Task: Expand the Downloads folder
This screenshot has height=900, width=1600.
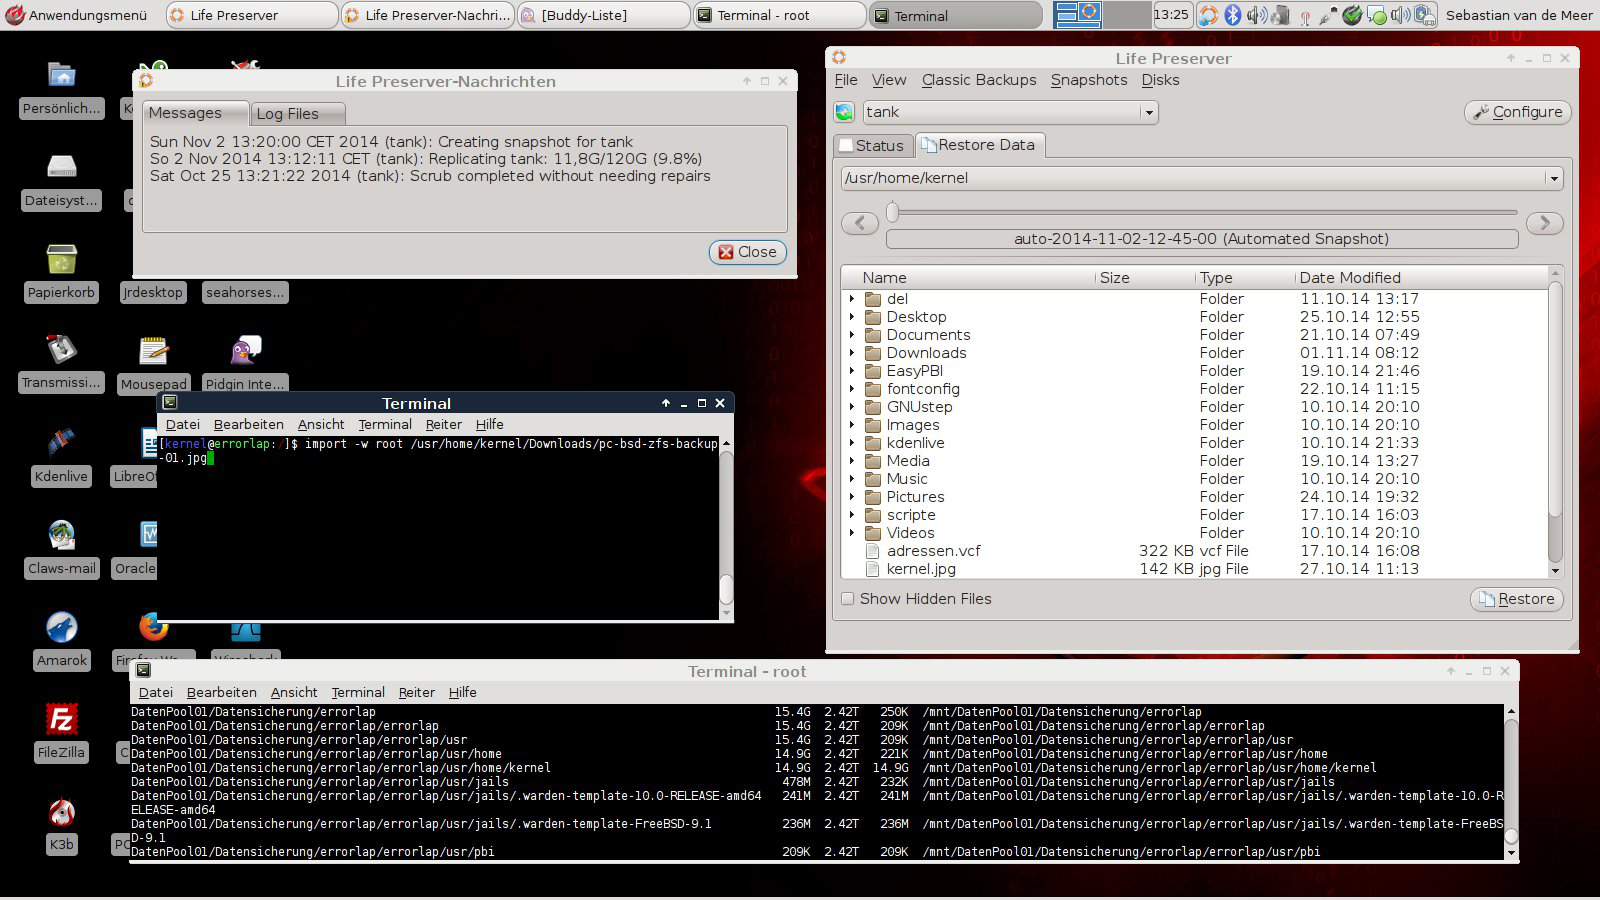Action: 852,353
